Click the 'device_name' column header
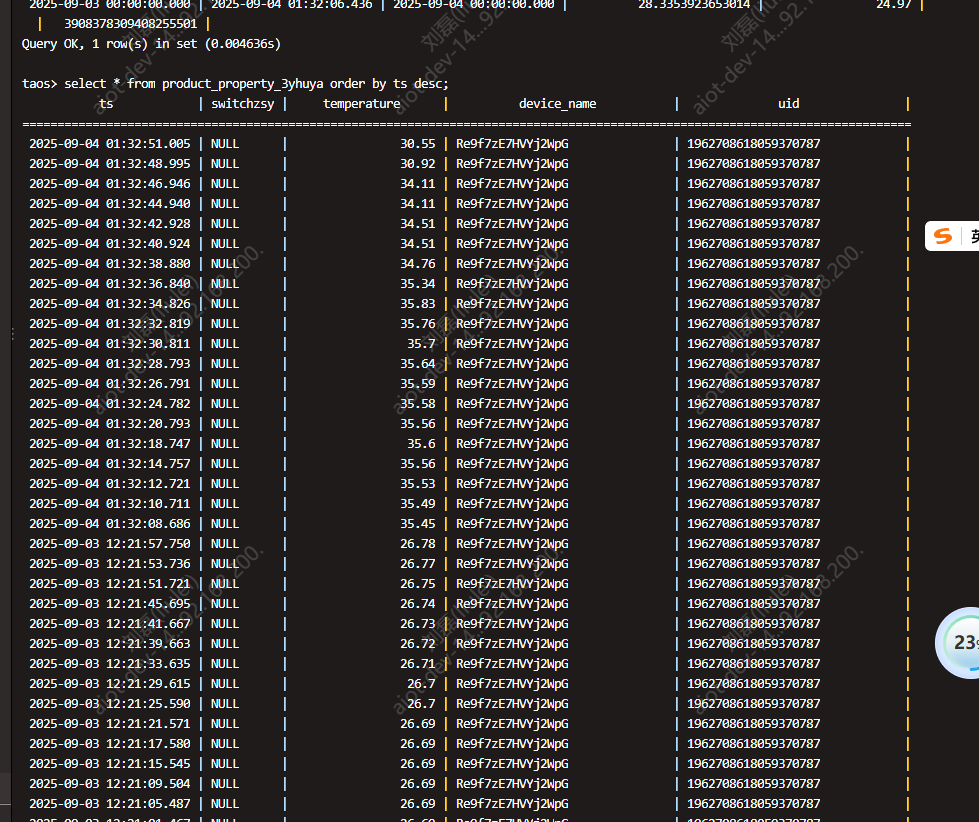 coord(557,104)
